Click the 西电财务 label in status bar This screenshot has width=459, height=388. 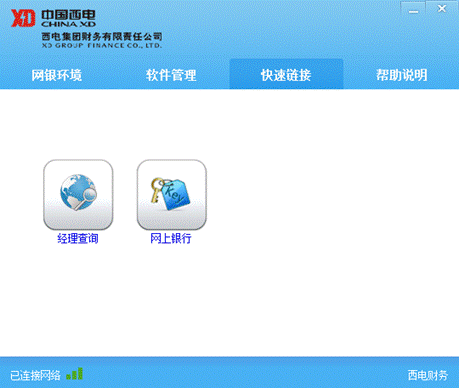pyautogui.click(x=428, y=375)
